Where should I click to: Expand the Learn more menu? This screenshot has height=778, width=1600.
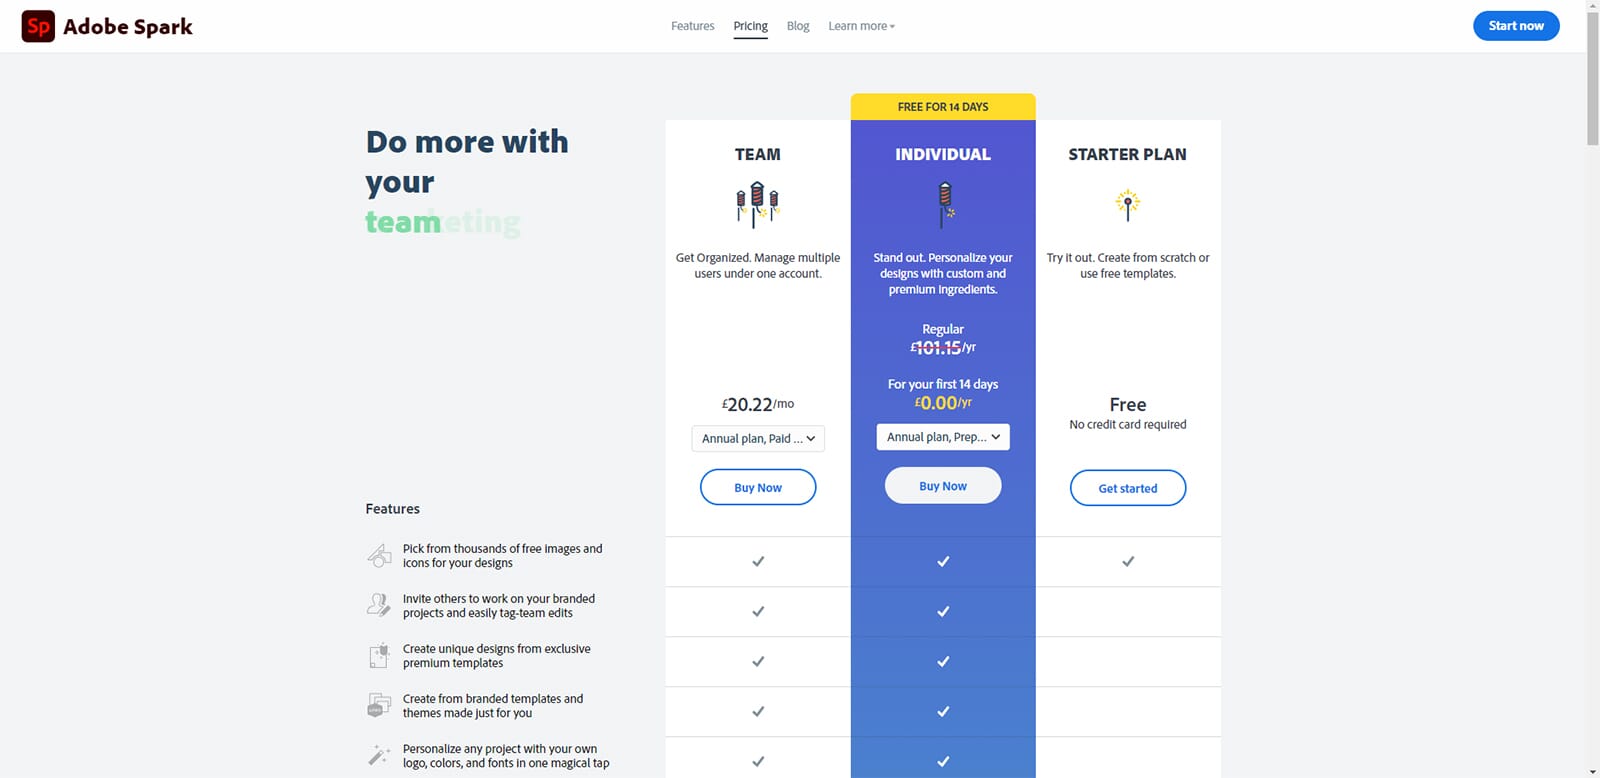[x=861, y=26]
